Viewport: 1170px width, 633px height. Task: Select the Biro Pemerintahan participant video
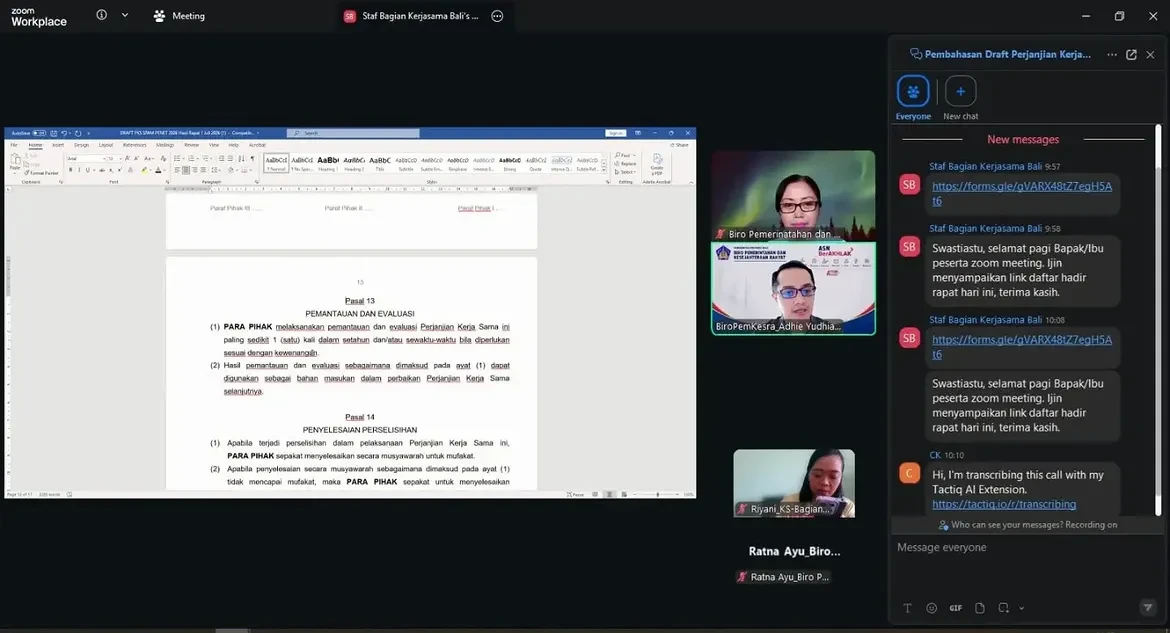click(x=793, y=196)
